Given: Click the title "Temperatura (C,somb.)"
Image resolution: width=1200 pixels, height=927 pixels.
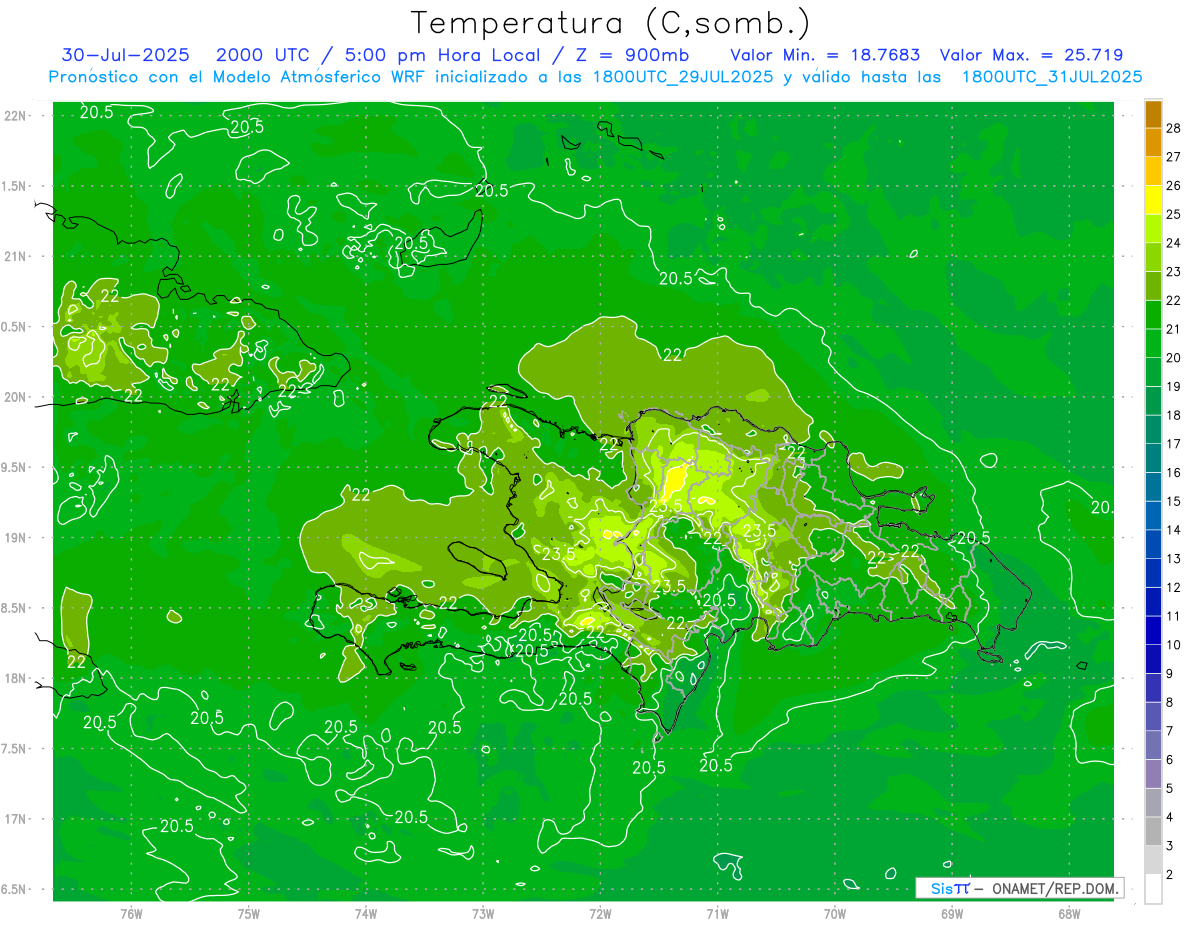Looking at the screenshot, I should (x=611, y=23).
